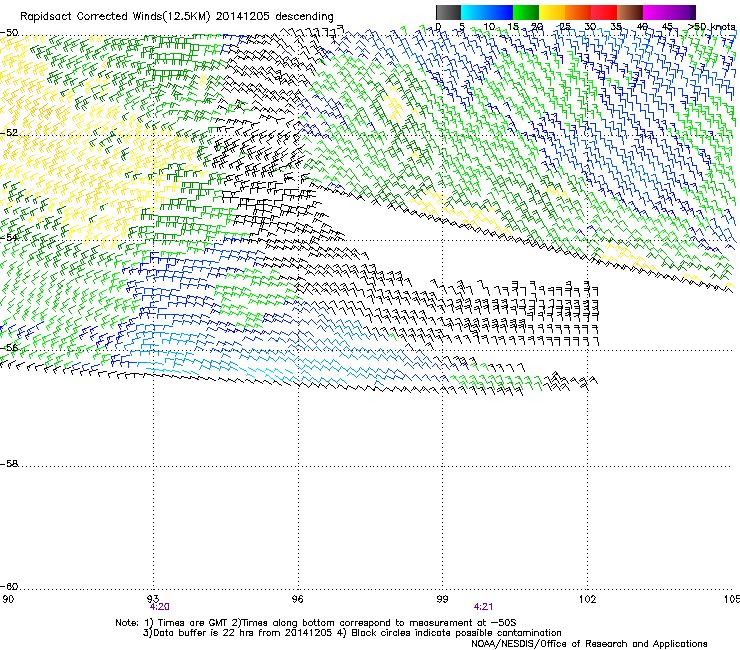
Task: Click the 99 longitude axis label
Action: pos(442,599)
